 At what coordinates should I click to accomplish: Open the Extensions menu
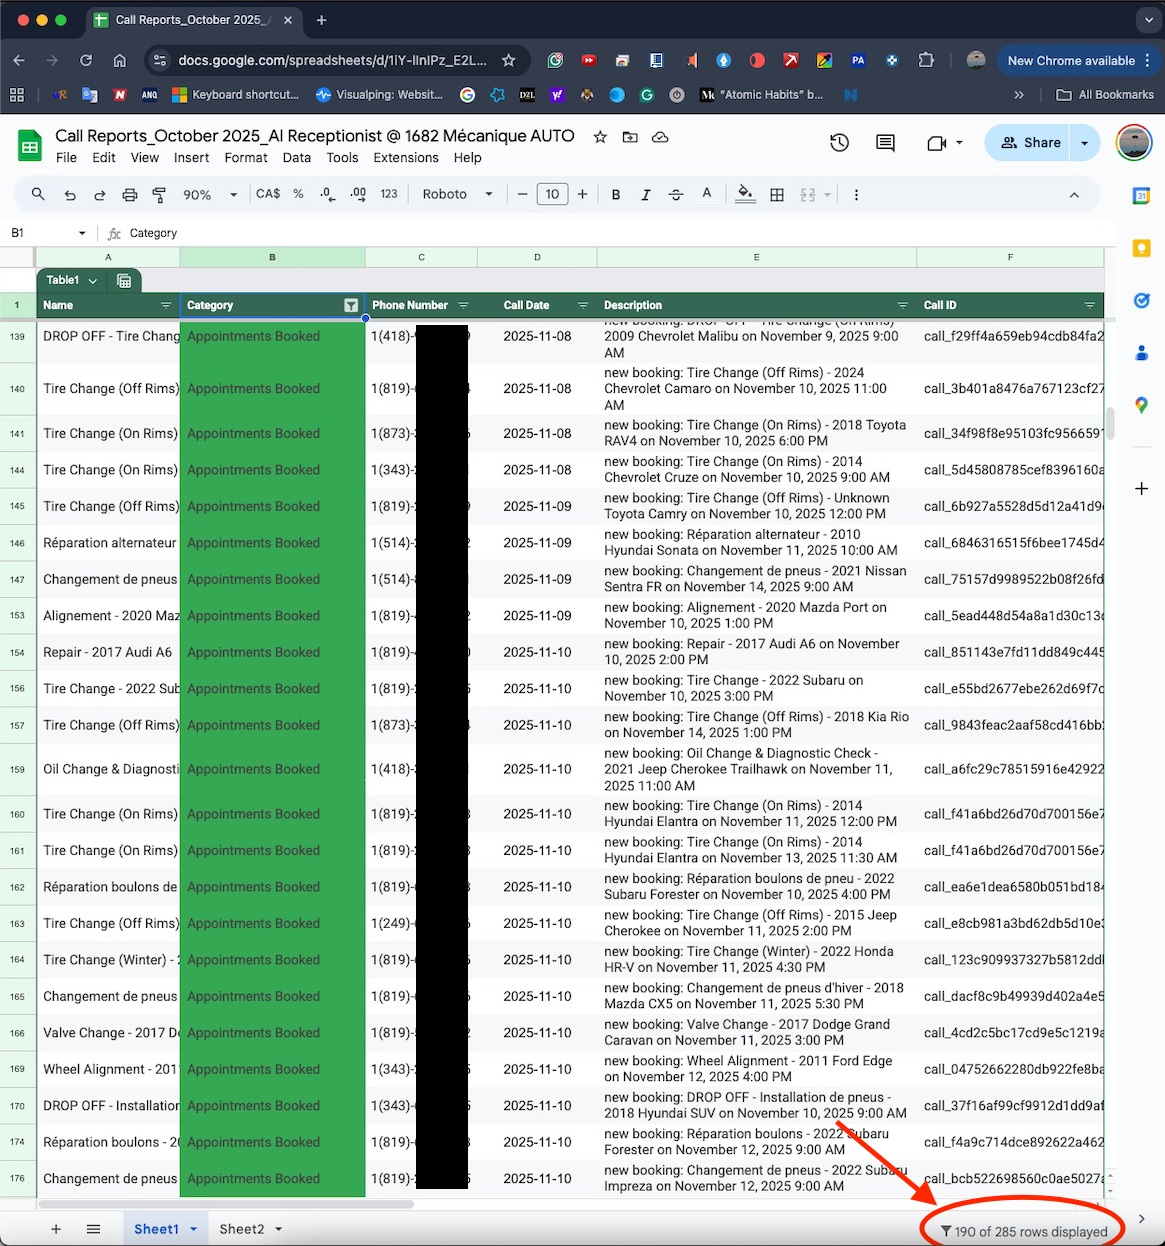[x=406, y=158]
